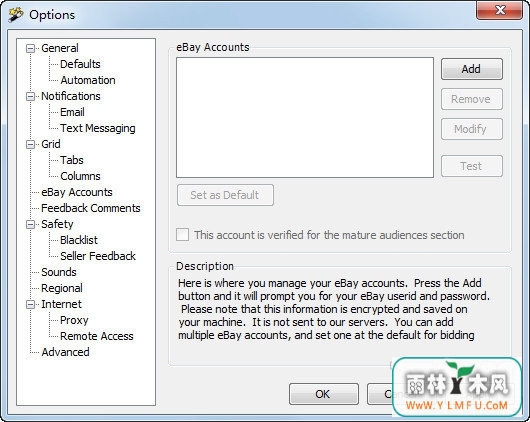The image size is (530, 422).
Task: Select the Safety category
Action: click(57, 224)
